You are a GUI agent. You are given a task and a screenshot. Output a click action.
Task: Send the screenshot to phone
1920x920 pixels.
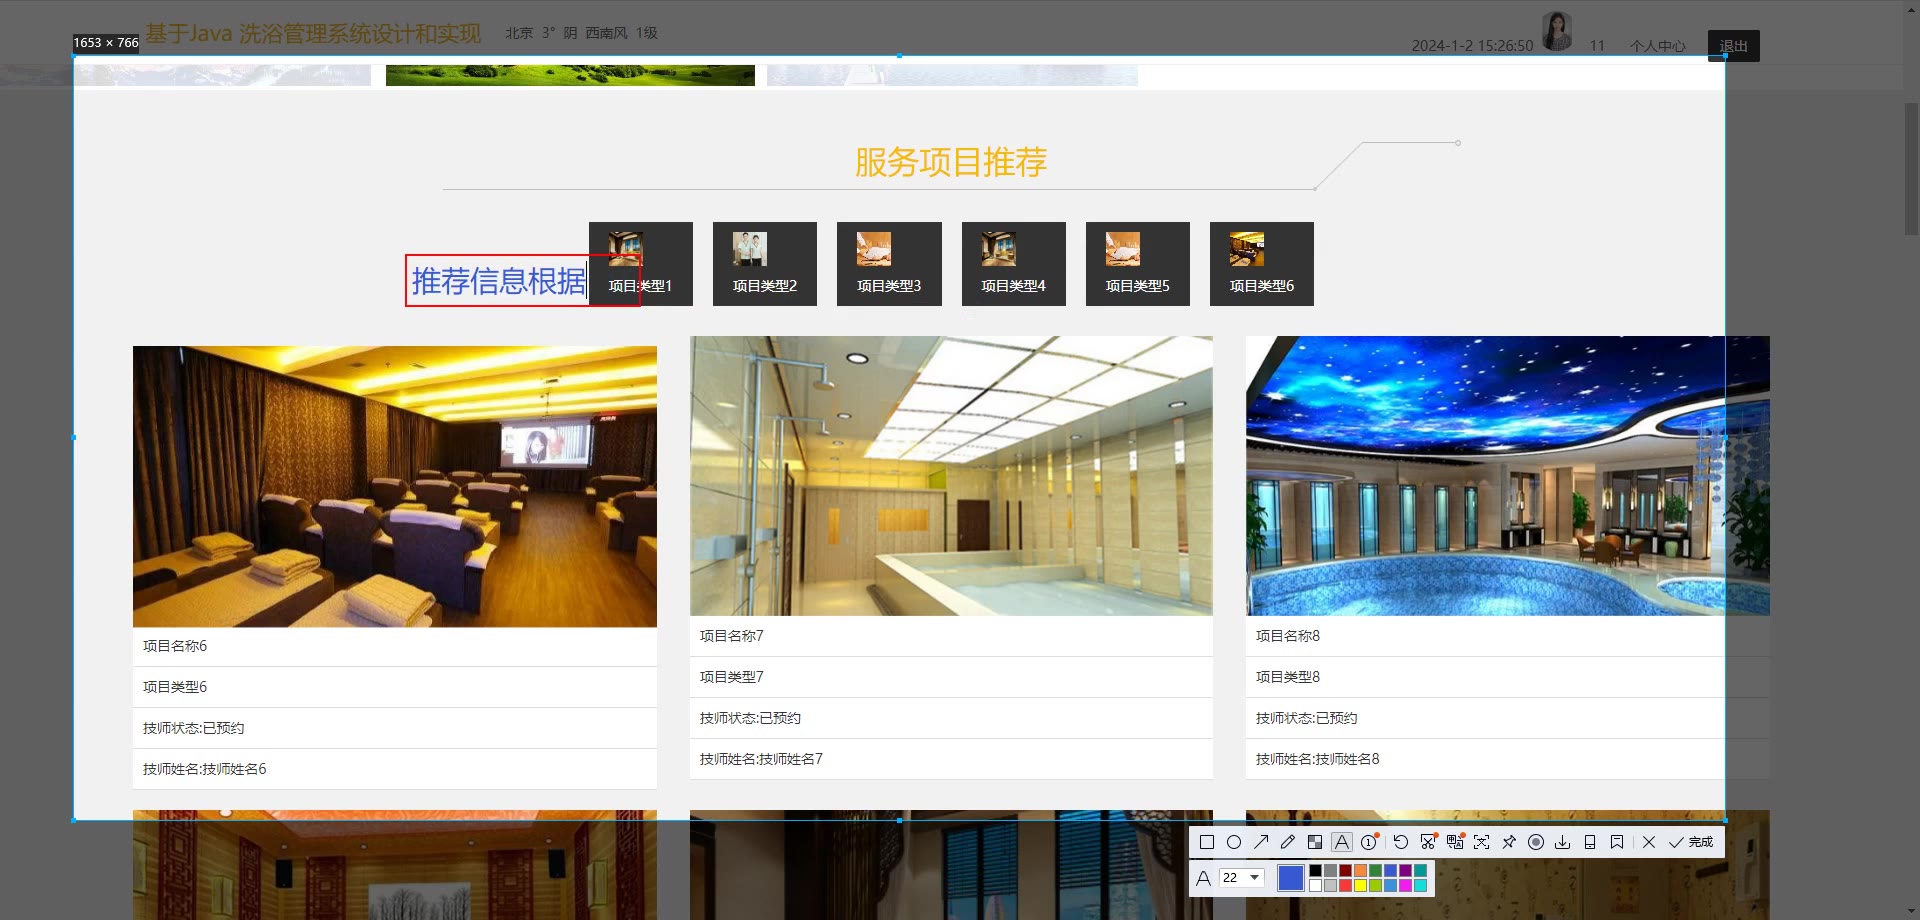click(1590, 842)
